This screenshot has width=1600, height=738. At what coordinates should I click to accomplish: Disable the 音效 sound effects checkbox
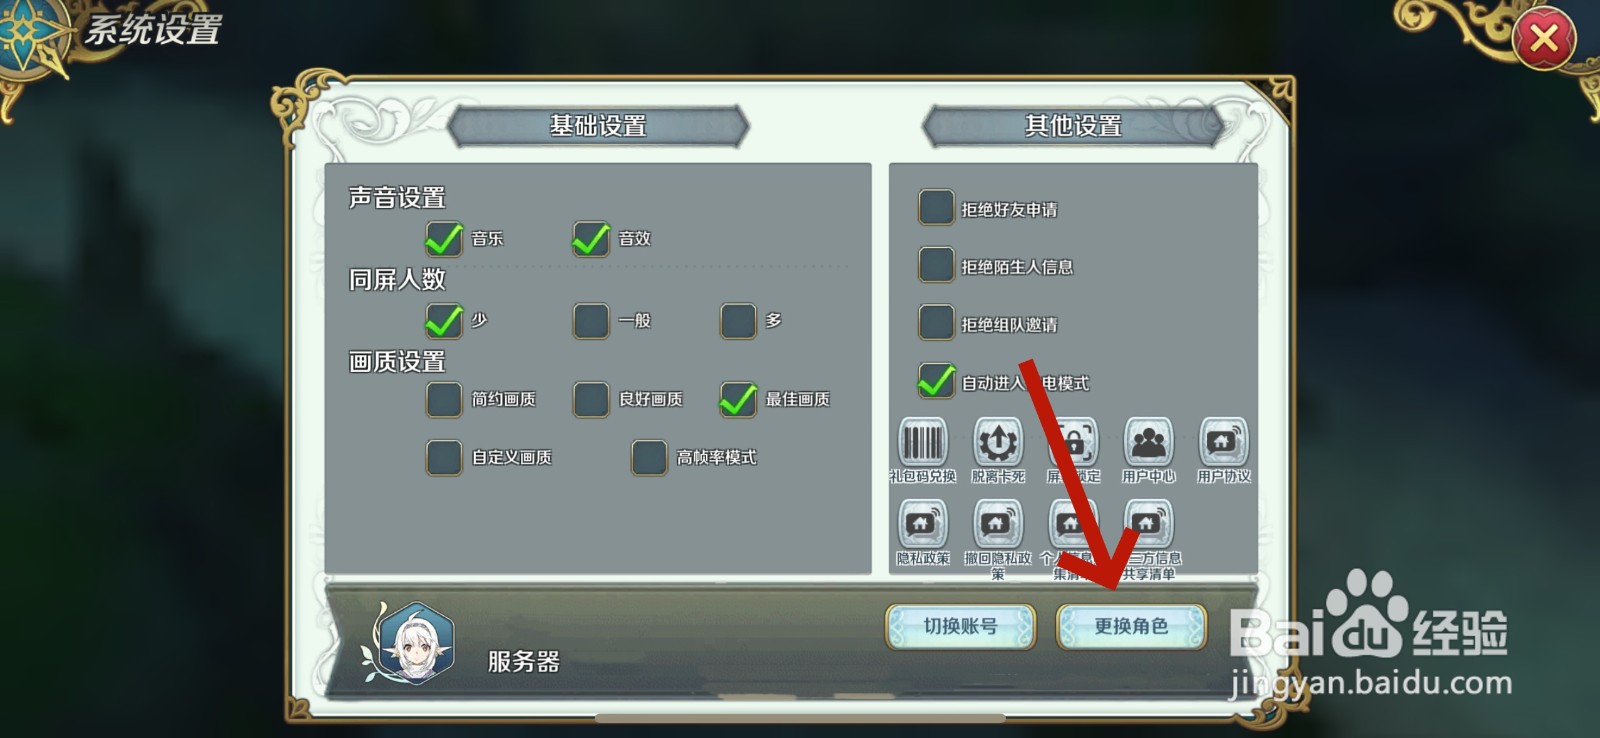(591, 239)
